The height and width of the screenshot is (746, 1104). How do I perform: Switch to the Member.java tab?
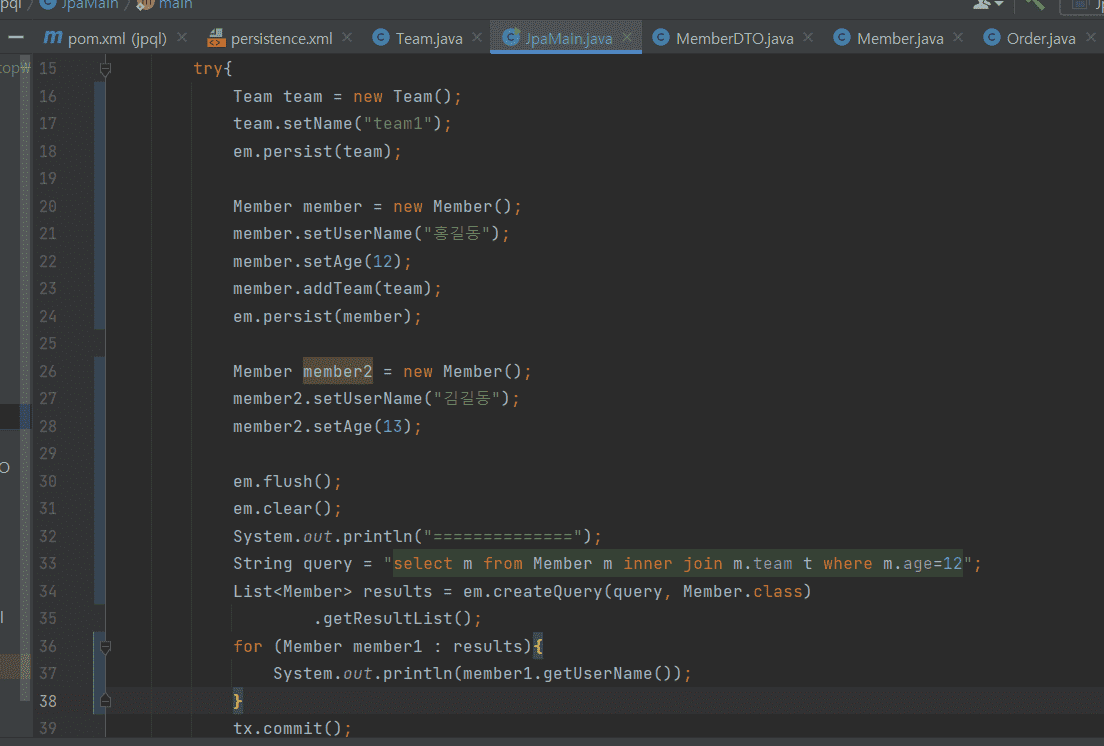tap(889, 38)
